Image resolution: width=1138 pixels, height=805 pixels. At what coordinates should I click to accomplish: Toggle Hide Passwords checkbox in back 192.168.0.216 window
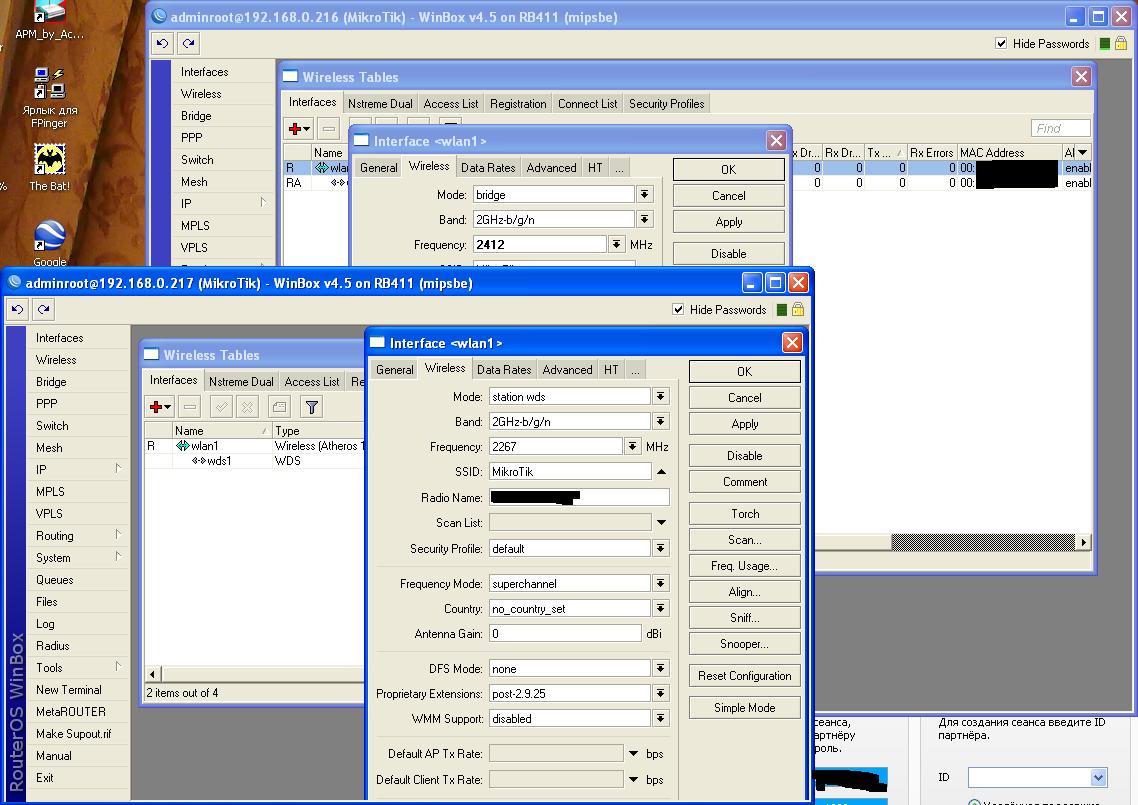click(x=1001, y=44)
